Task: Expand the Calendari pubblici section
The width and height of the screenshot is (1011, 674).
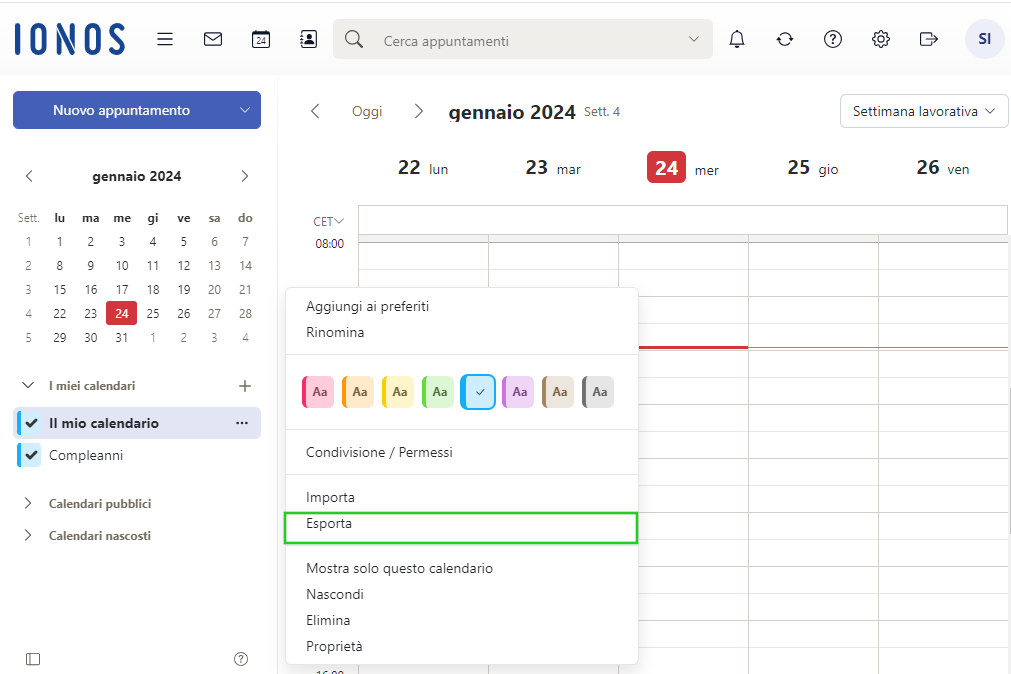Action: [x=28, y=504]
